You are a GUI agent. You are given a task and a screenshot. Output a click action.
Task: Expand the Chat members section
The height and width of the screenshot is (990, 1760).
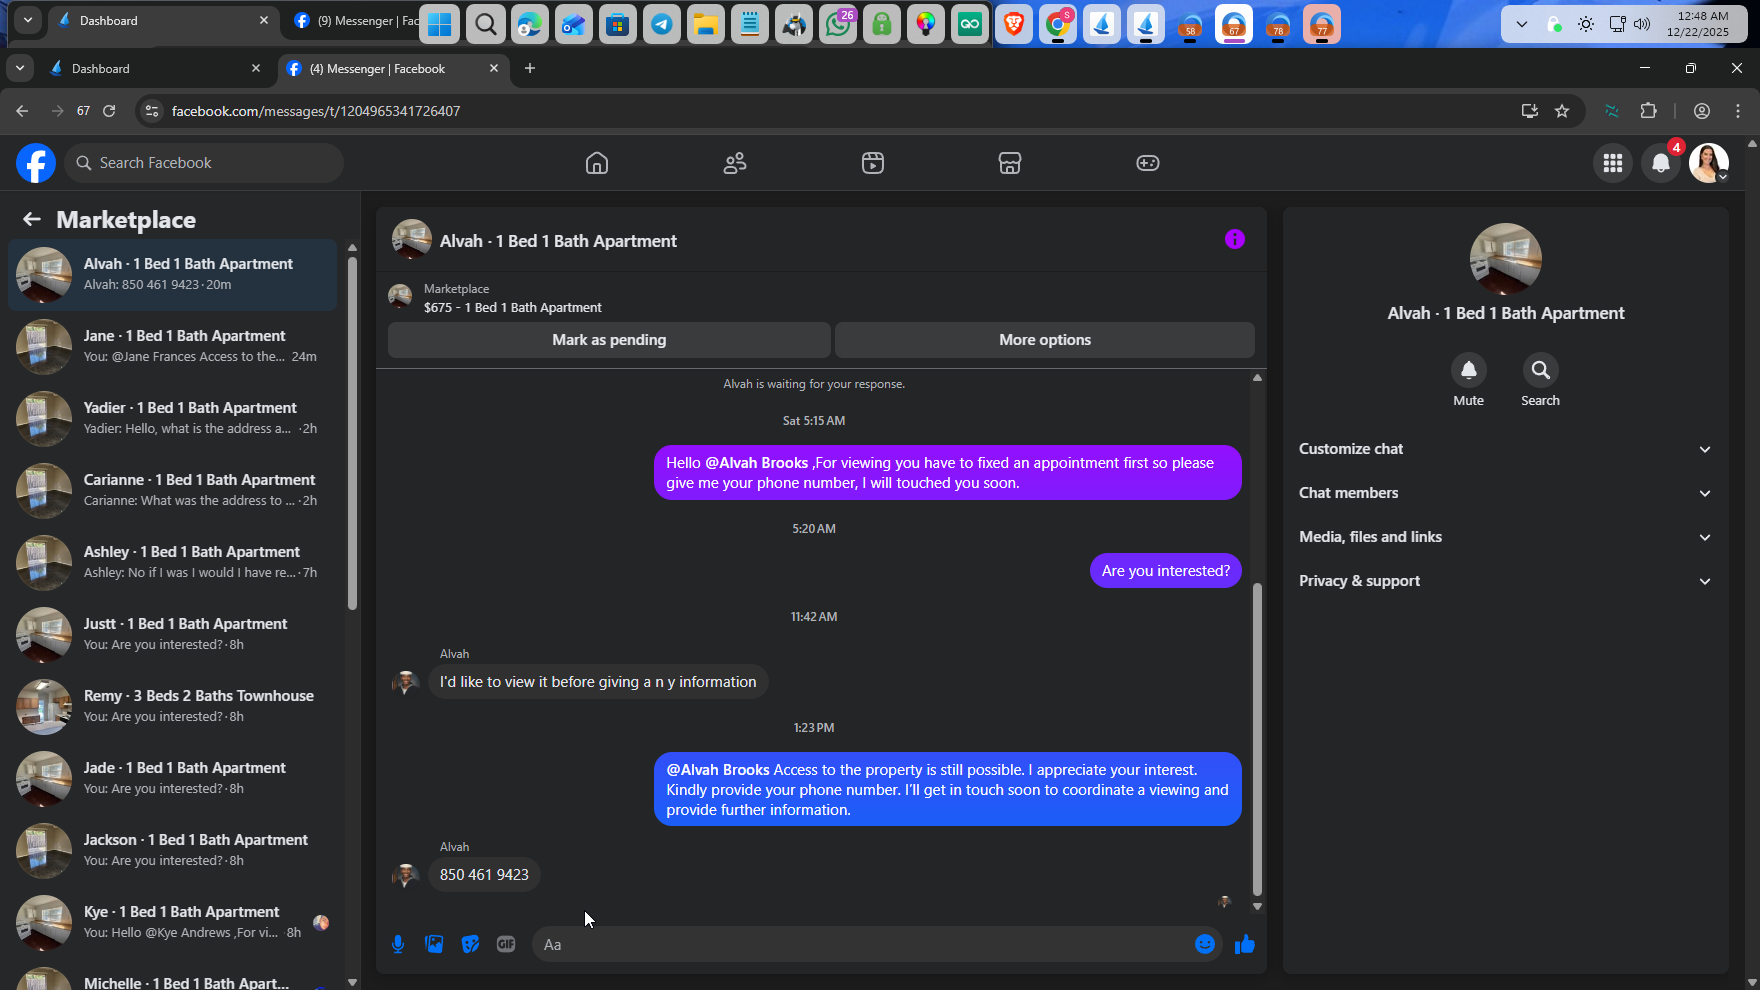1506,493
